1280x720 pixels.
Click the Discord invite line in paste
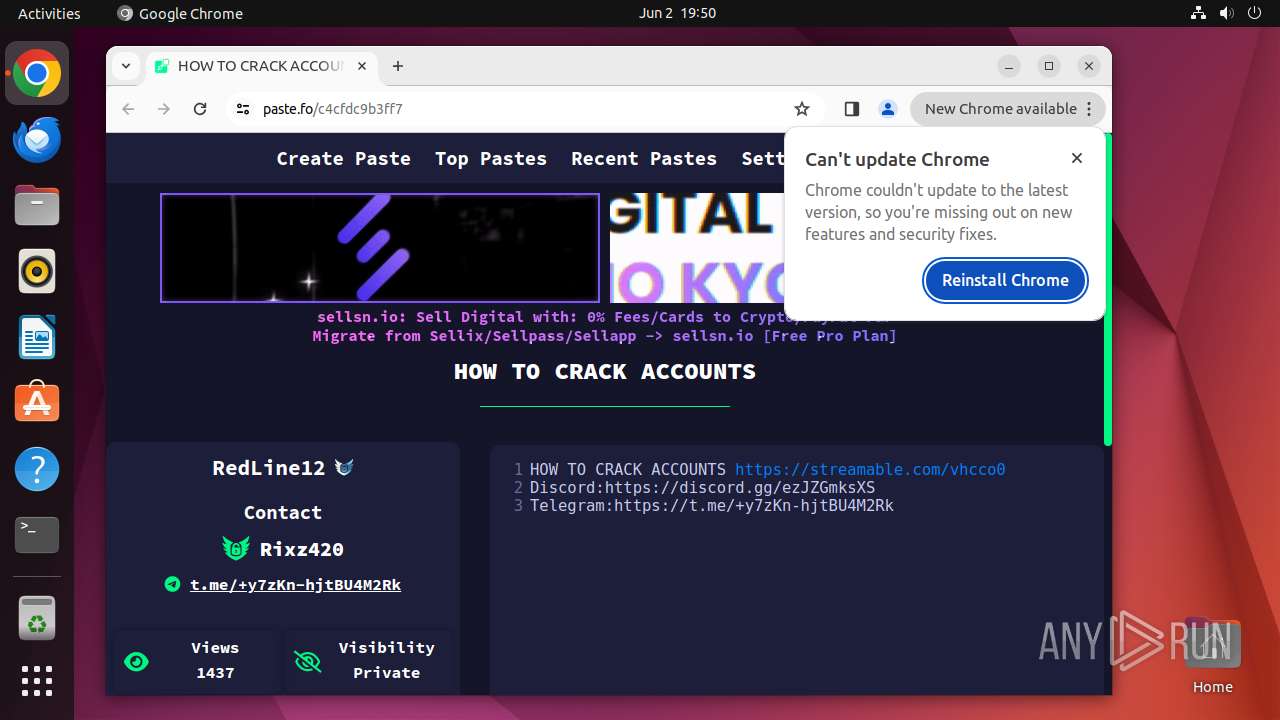702,487
